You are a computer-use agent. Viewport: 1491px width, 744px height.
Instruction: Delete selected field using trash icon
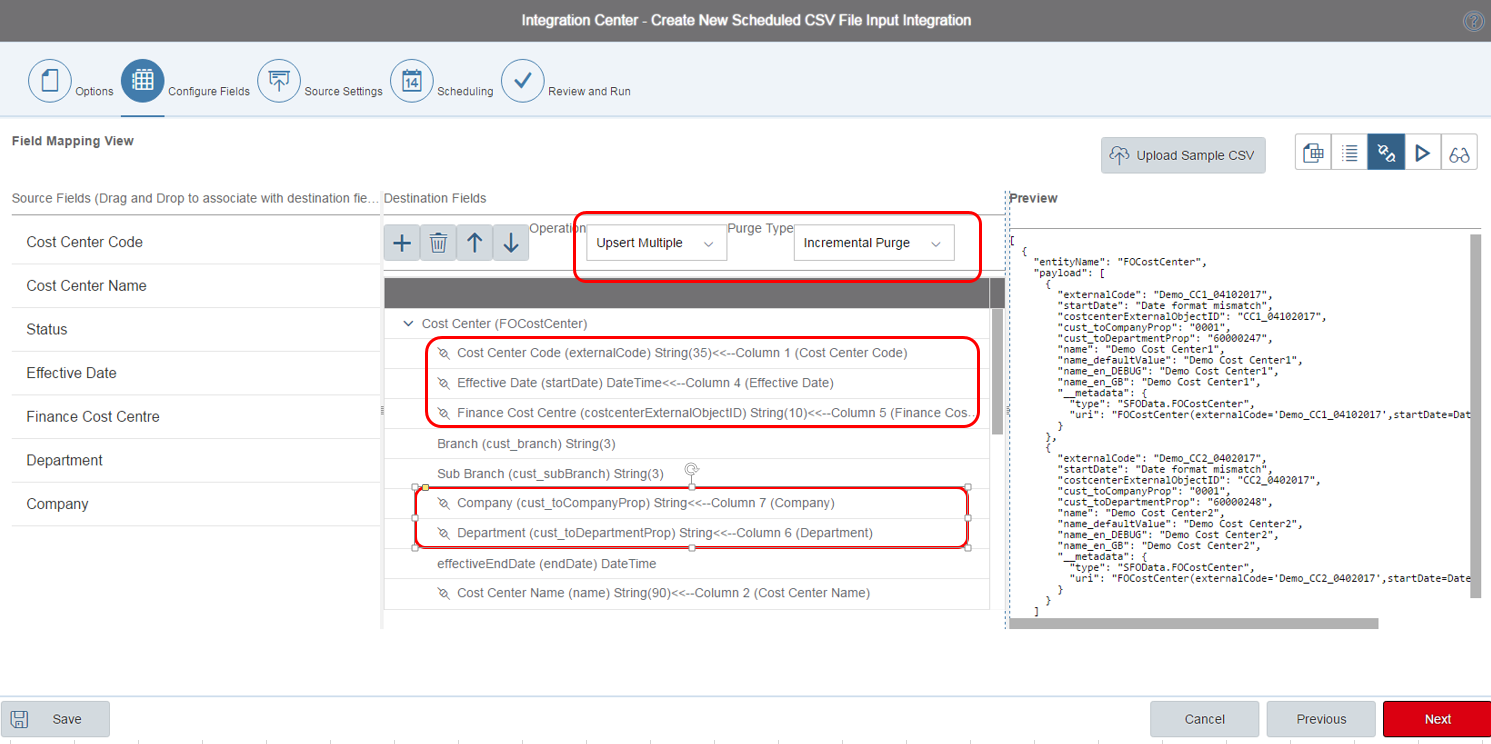tap(438, 242)
